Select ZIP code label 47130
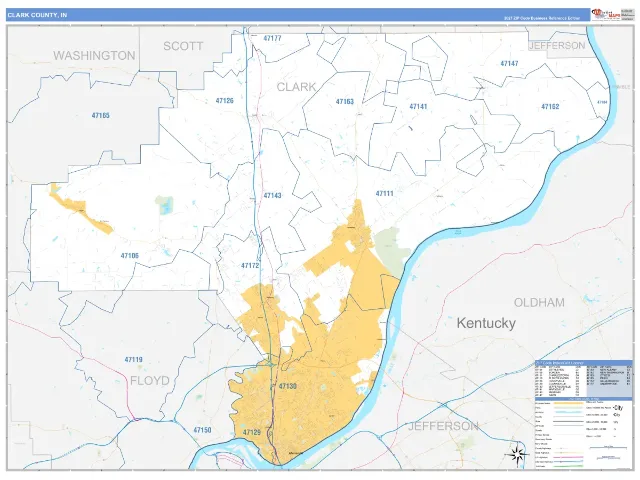The image size is (640, 480). pyautogui.click(x=288, y=386)
